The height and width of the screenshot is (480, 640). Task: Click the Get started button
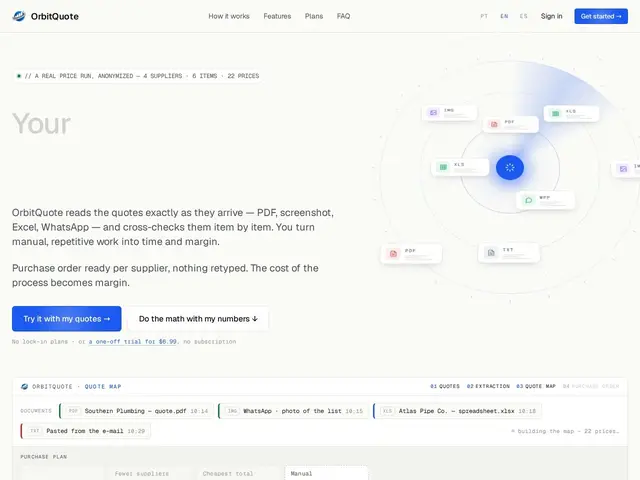point(601,16)
